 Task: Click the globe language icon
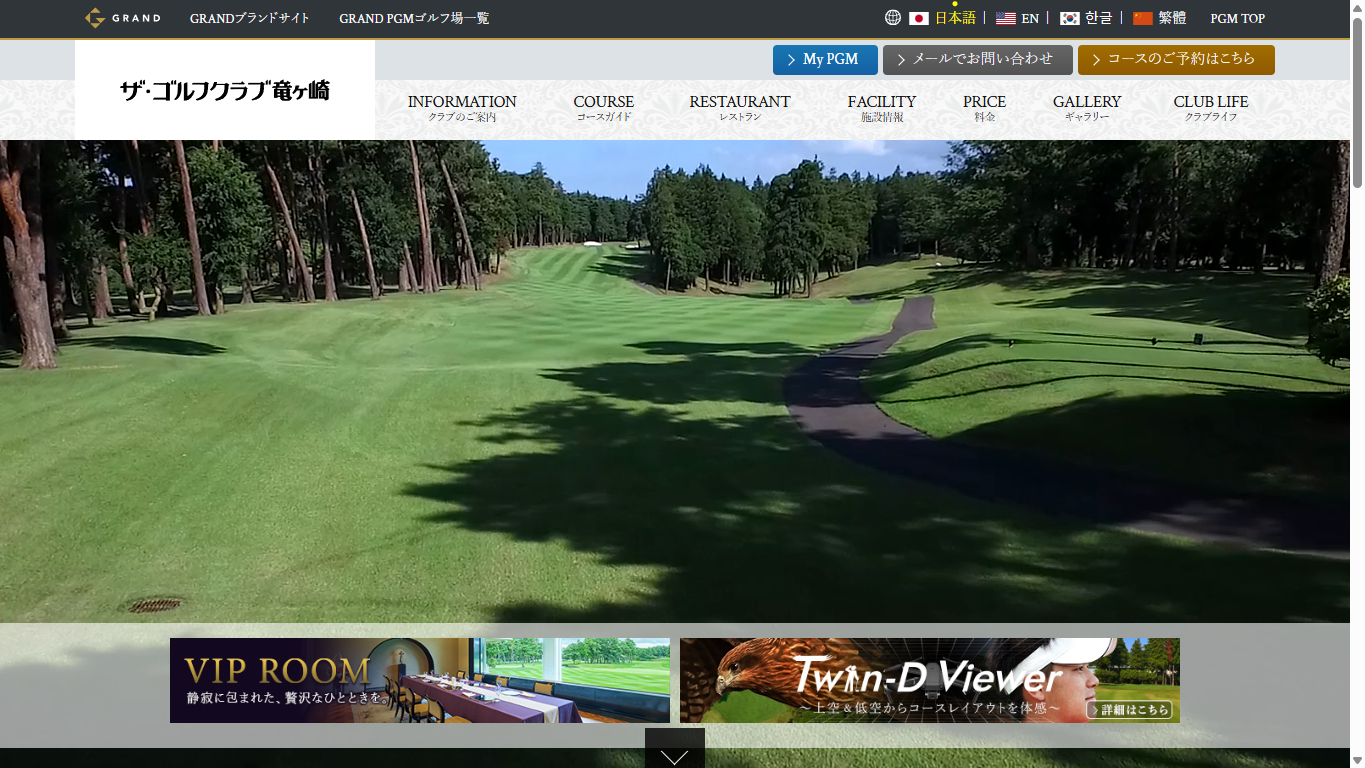tap(893, 18)
